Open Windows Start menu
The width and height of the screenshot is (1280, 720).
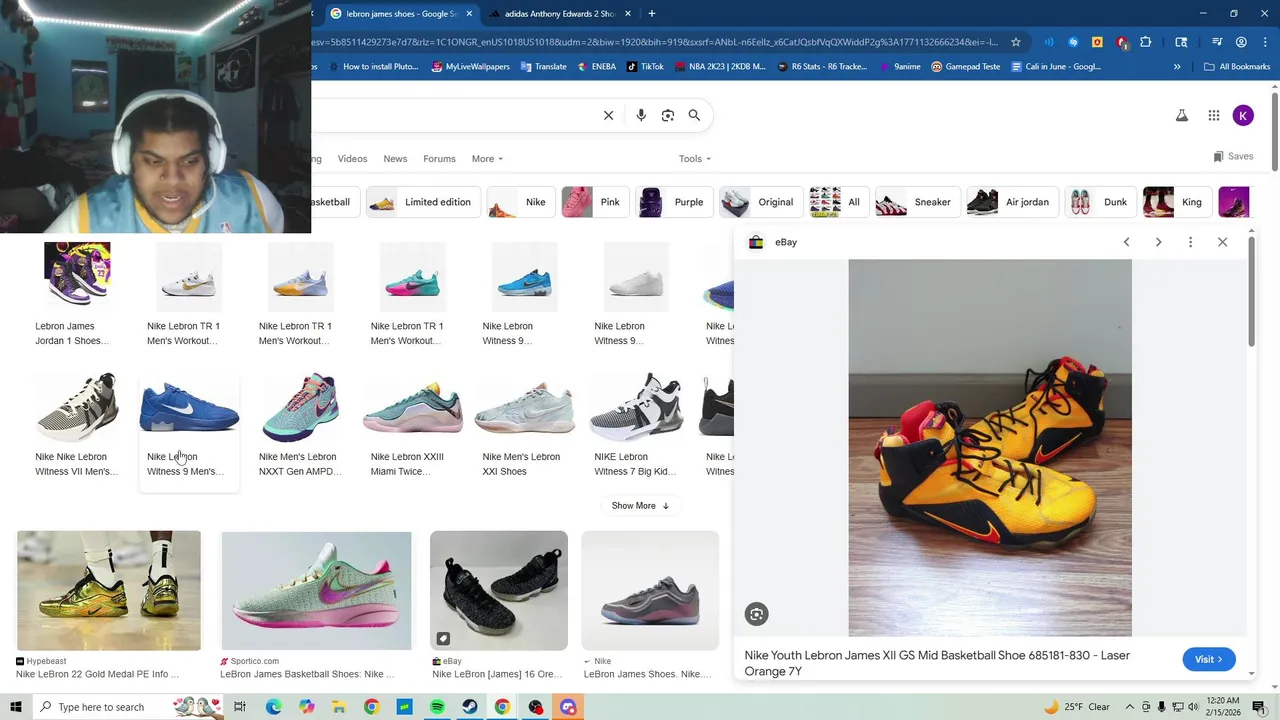[16, 707]
